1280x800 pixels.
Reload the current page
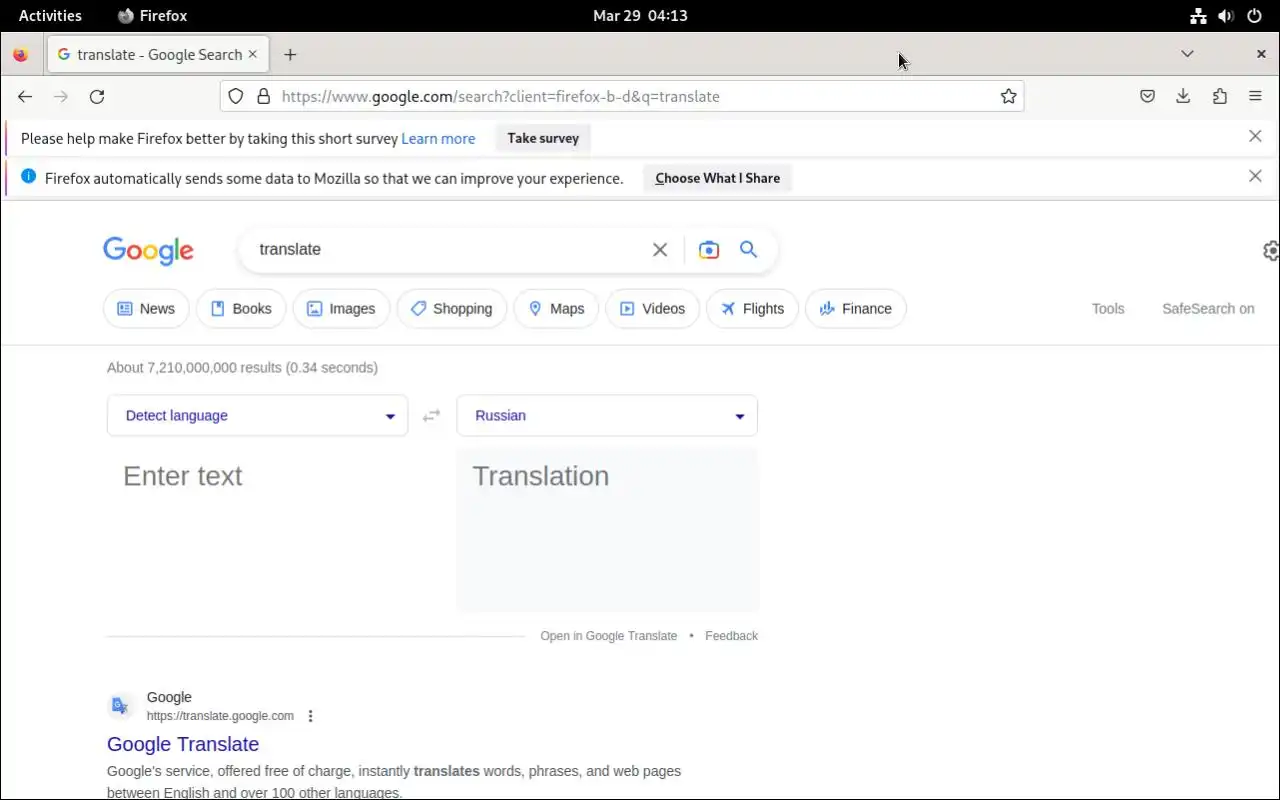coord(97,96)
